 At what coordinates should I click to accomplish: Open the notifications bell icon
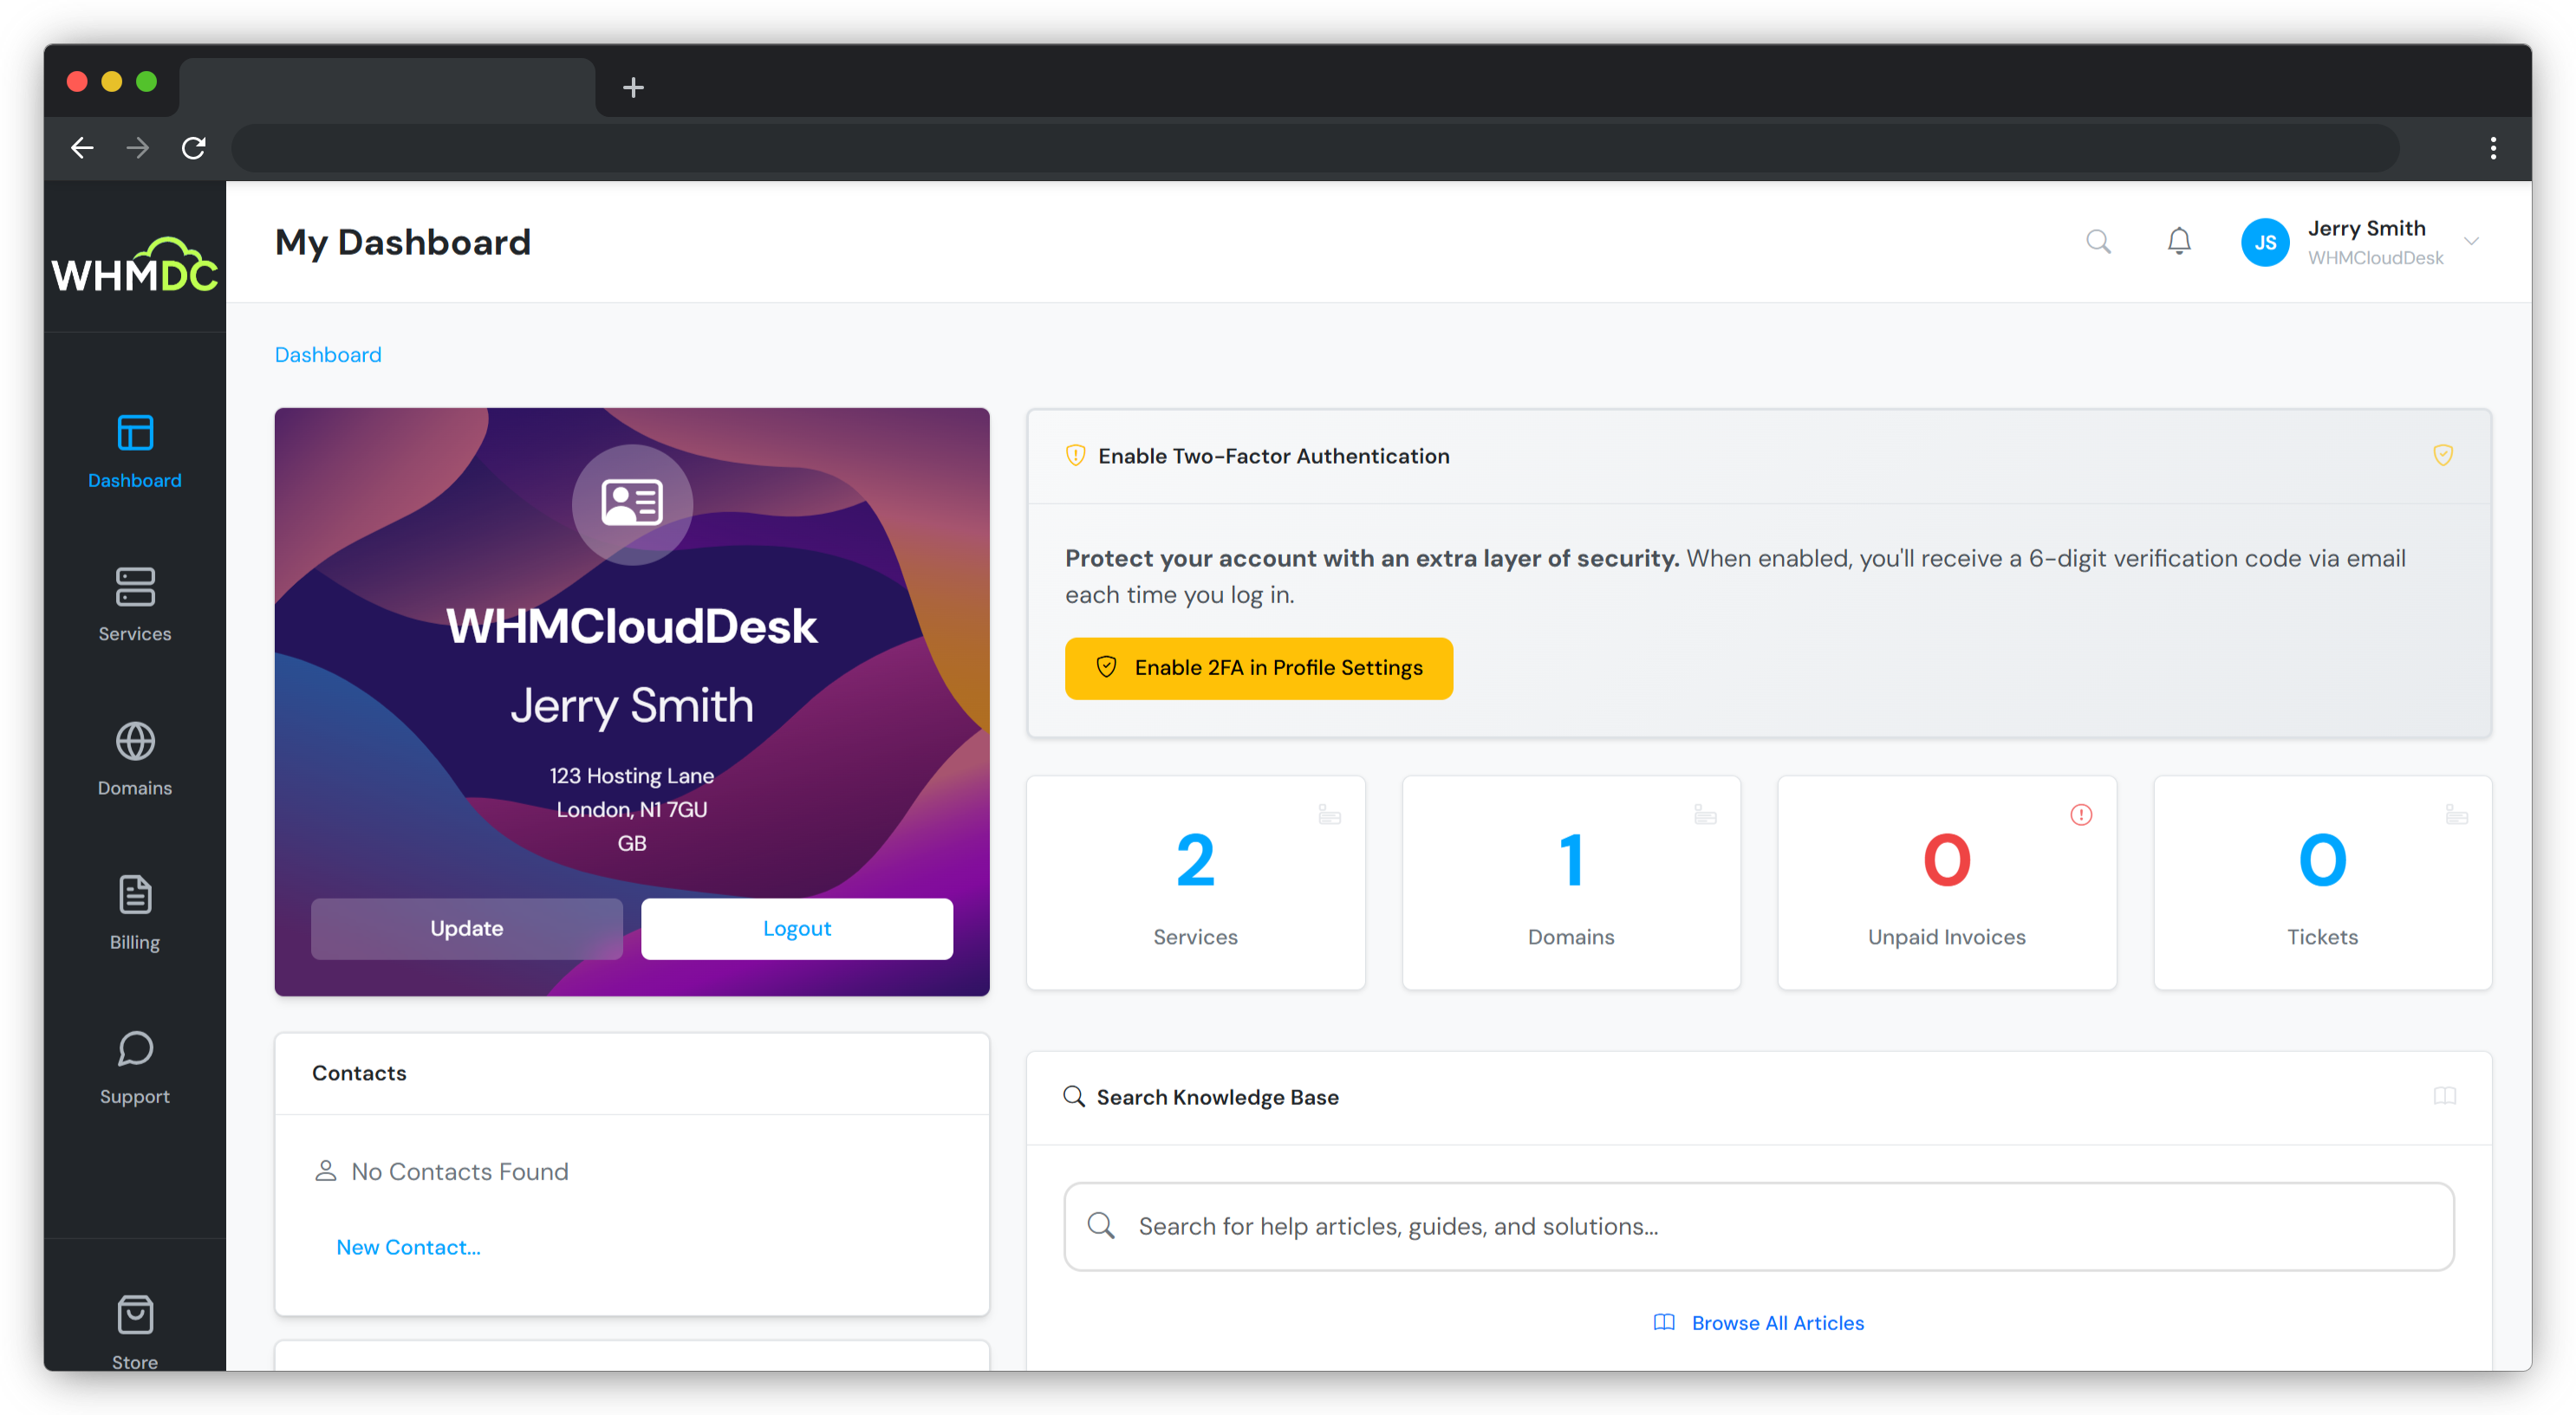coord(2179,241)
